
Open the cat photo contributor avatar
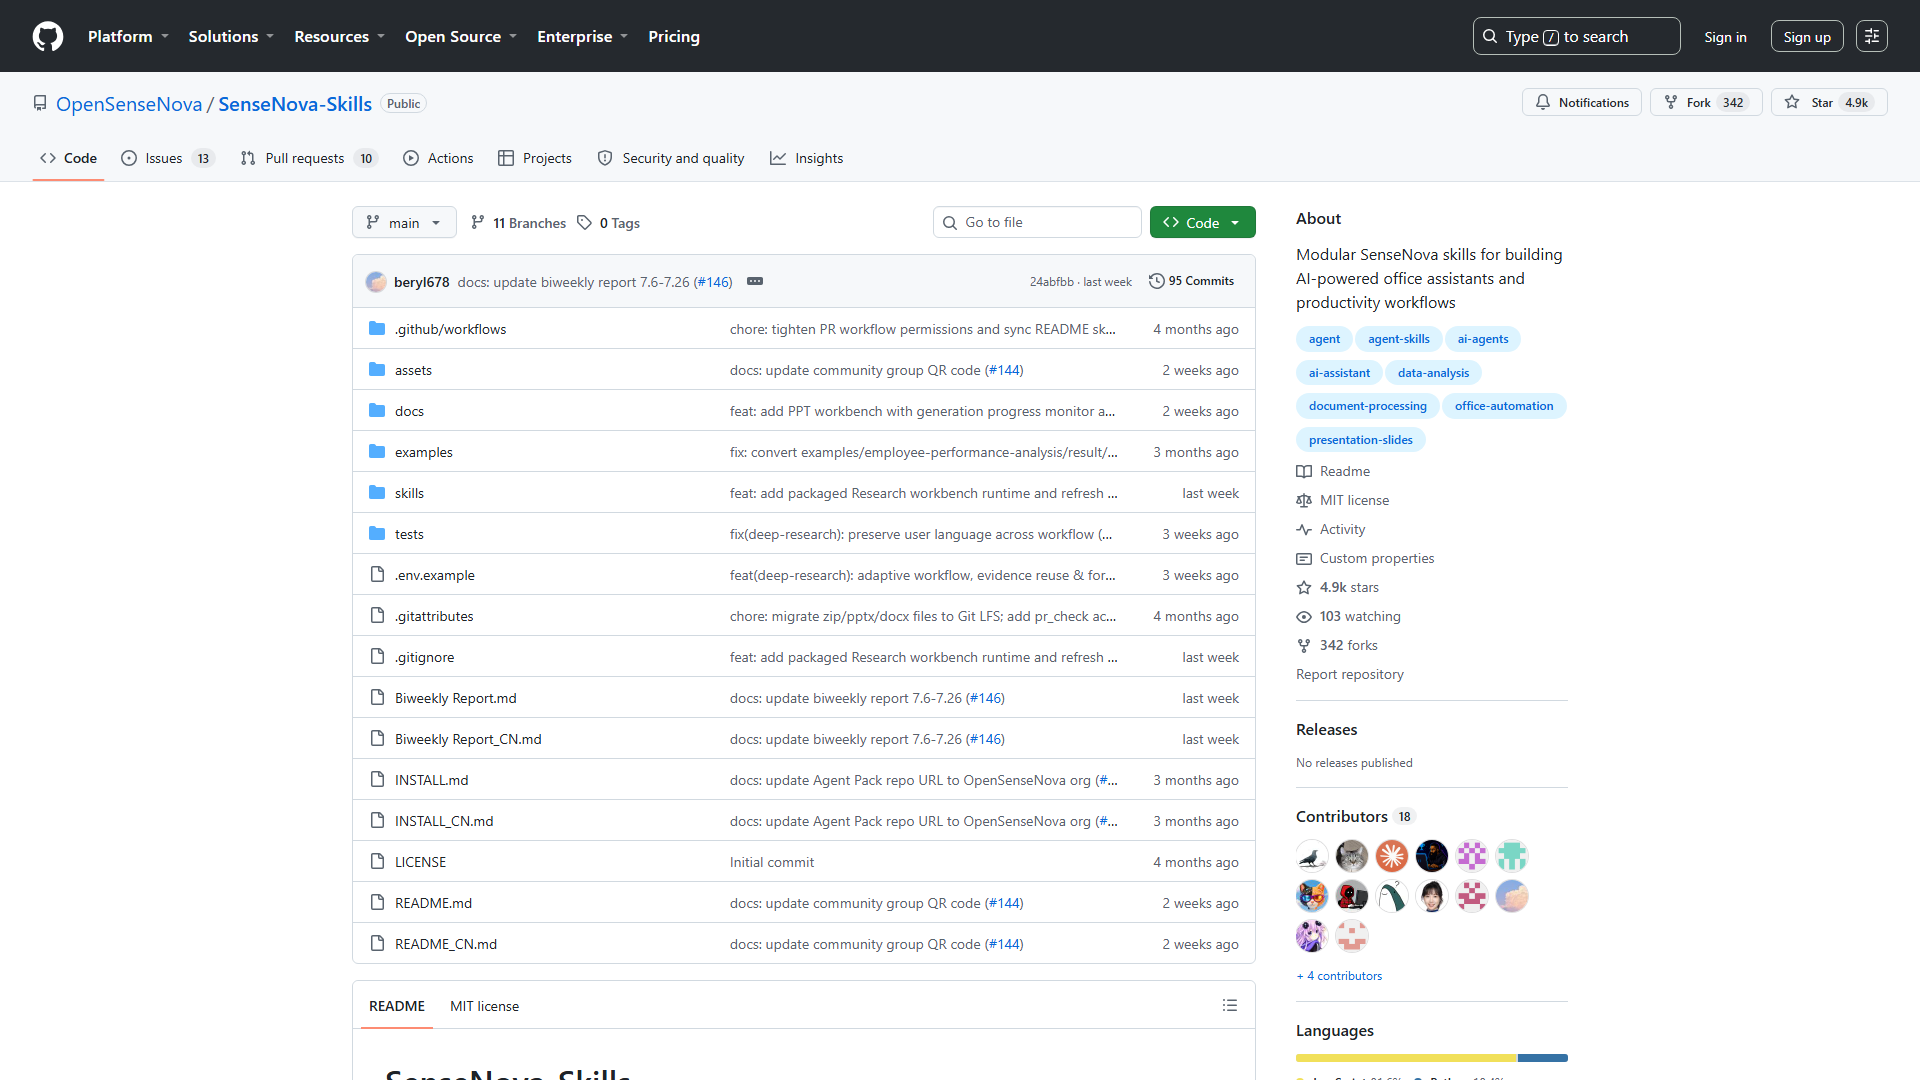click(x=1352, y=856)
